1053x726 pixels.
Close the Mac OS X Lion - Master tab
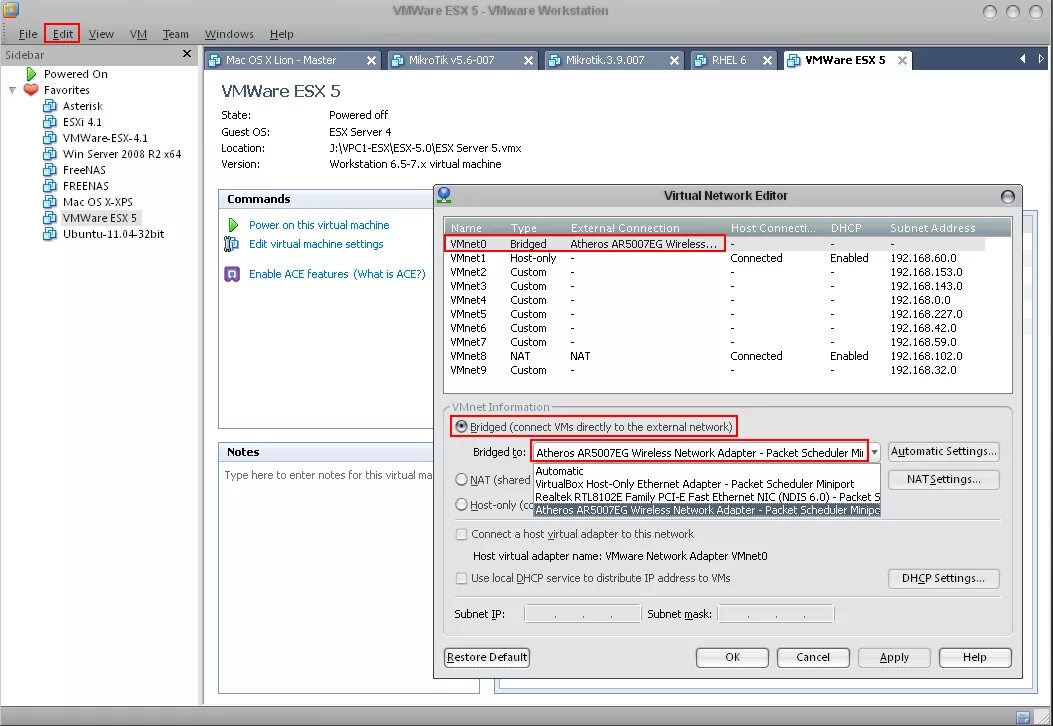click(x=371, y=60)
